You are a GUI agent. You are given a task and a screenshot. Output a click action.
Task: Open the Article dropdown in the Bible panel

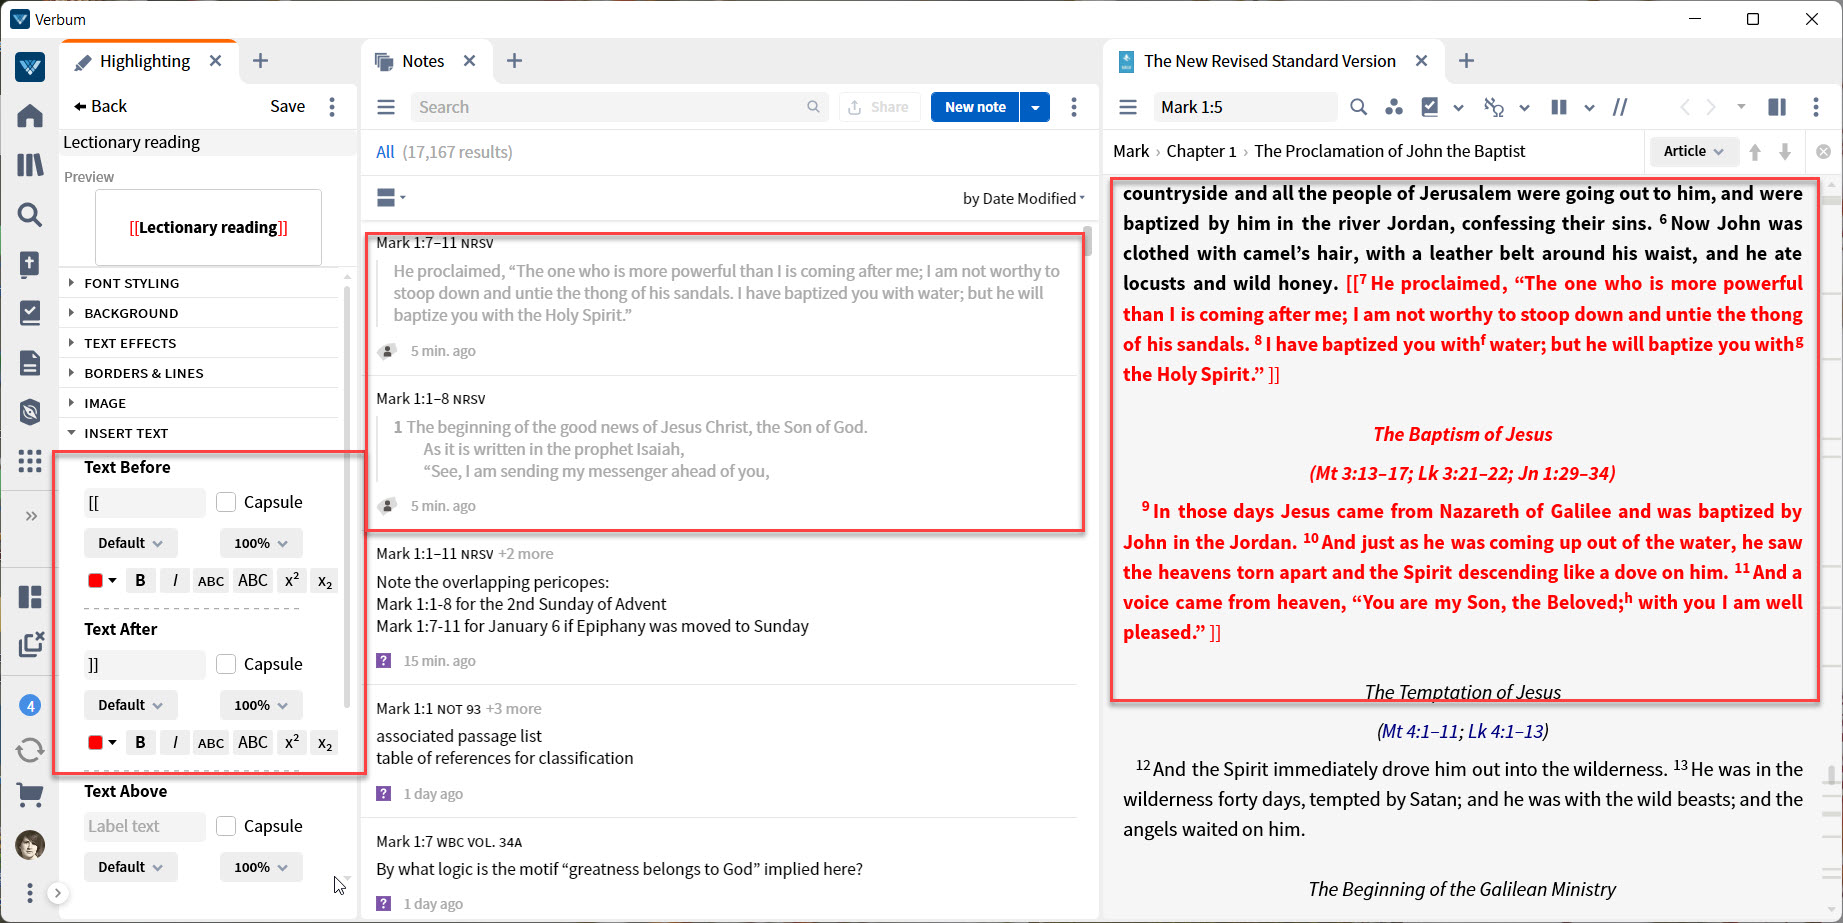tap(1693, 151)
